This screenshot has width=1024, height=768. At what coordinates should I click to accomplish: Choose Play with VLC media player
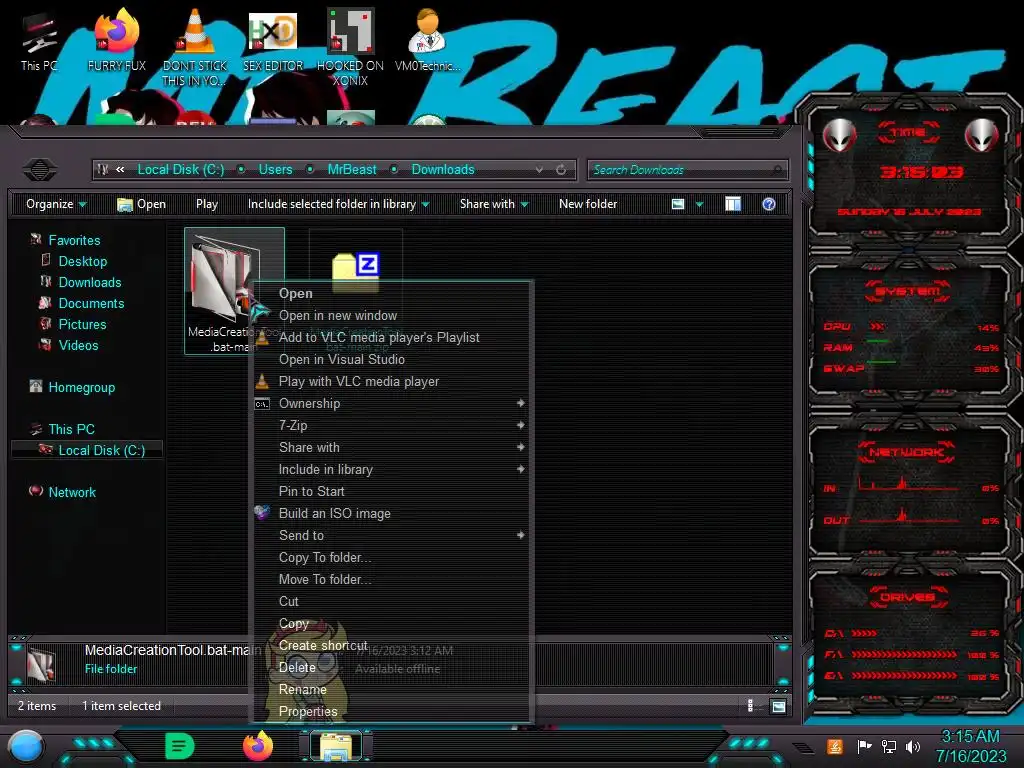click(391, 382)
